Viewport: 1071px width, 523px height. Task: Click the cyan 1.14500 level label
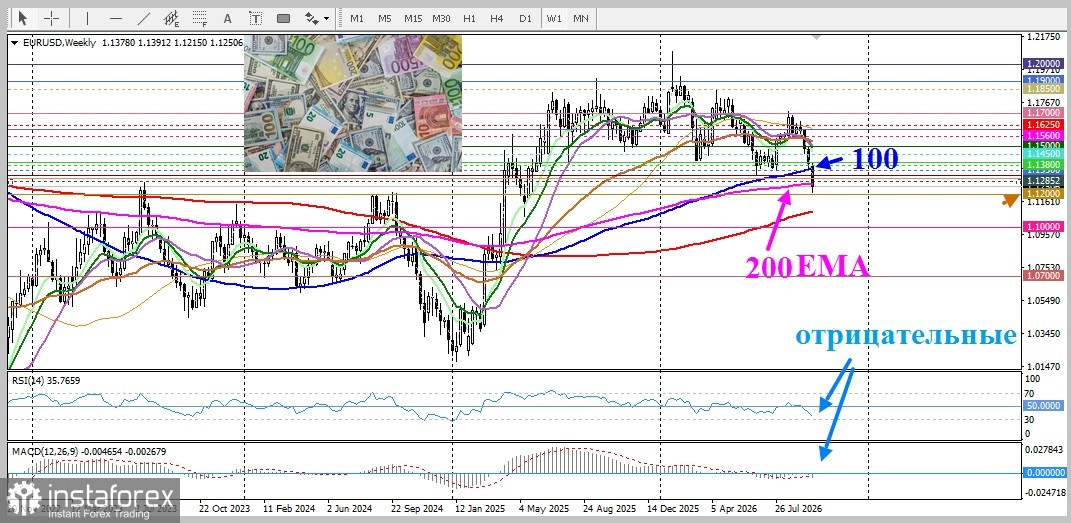point(1043,154)
